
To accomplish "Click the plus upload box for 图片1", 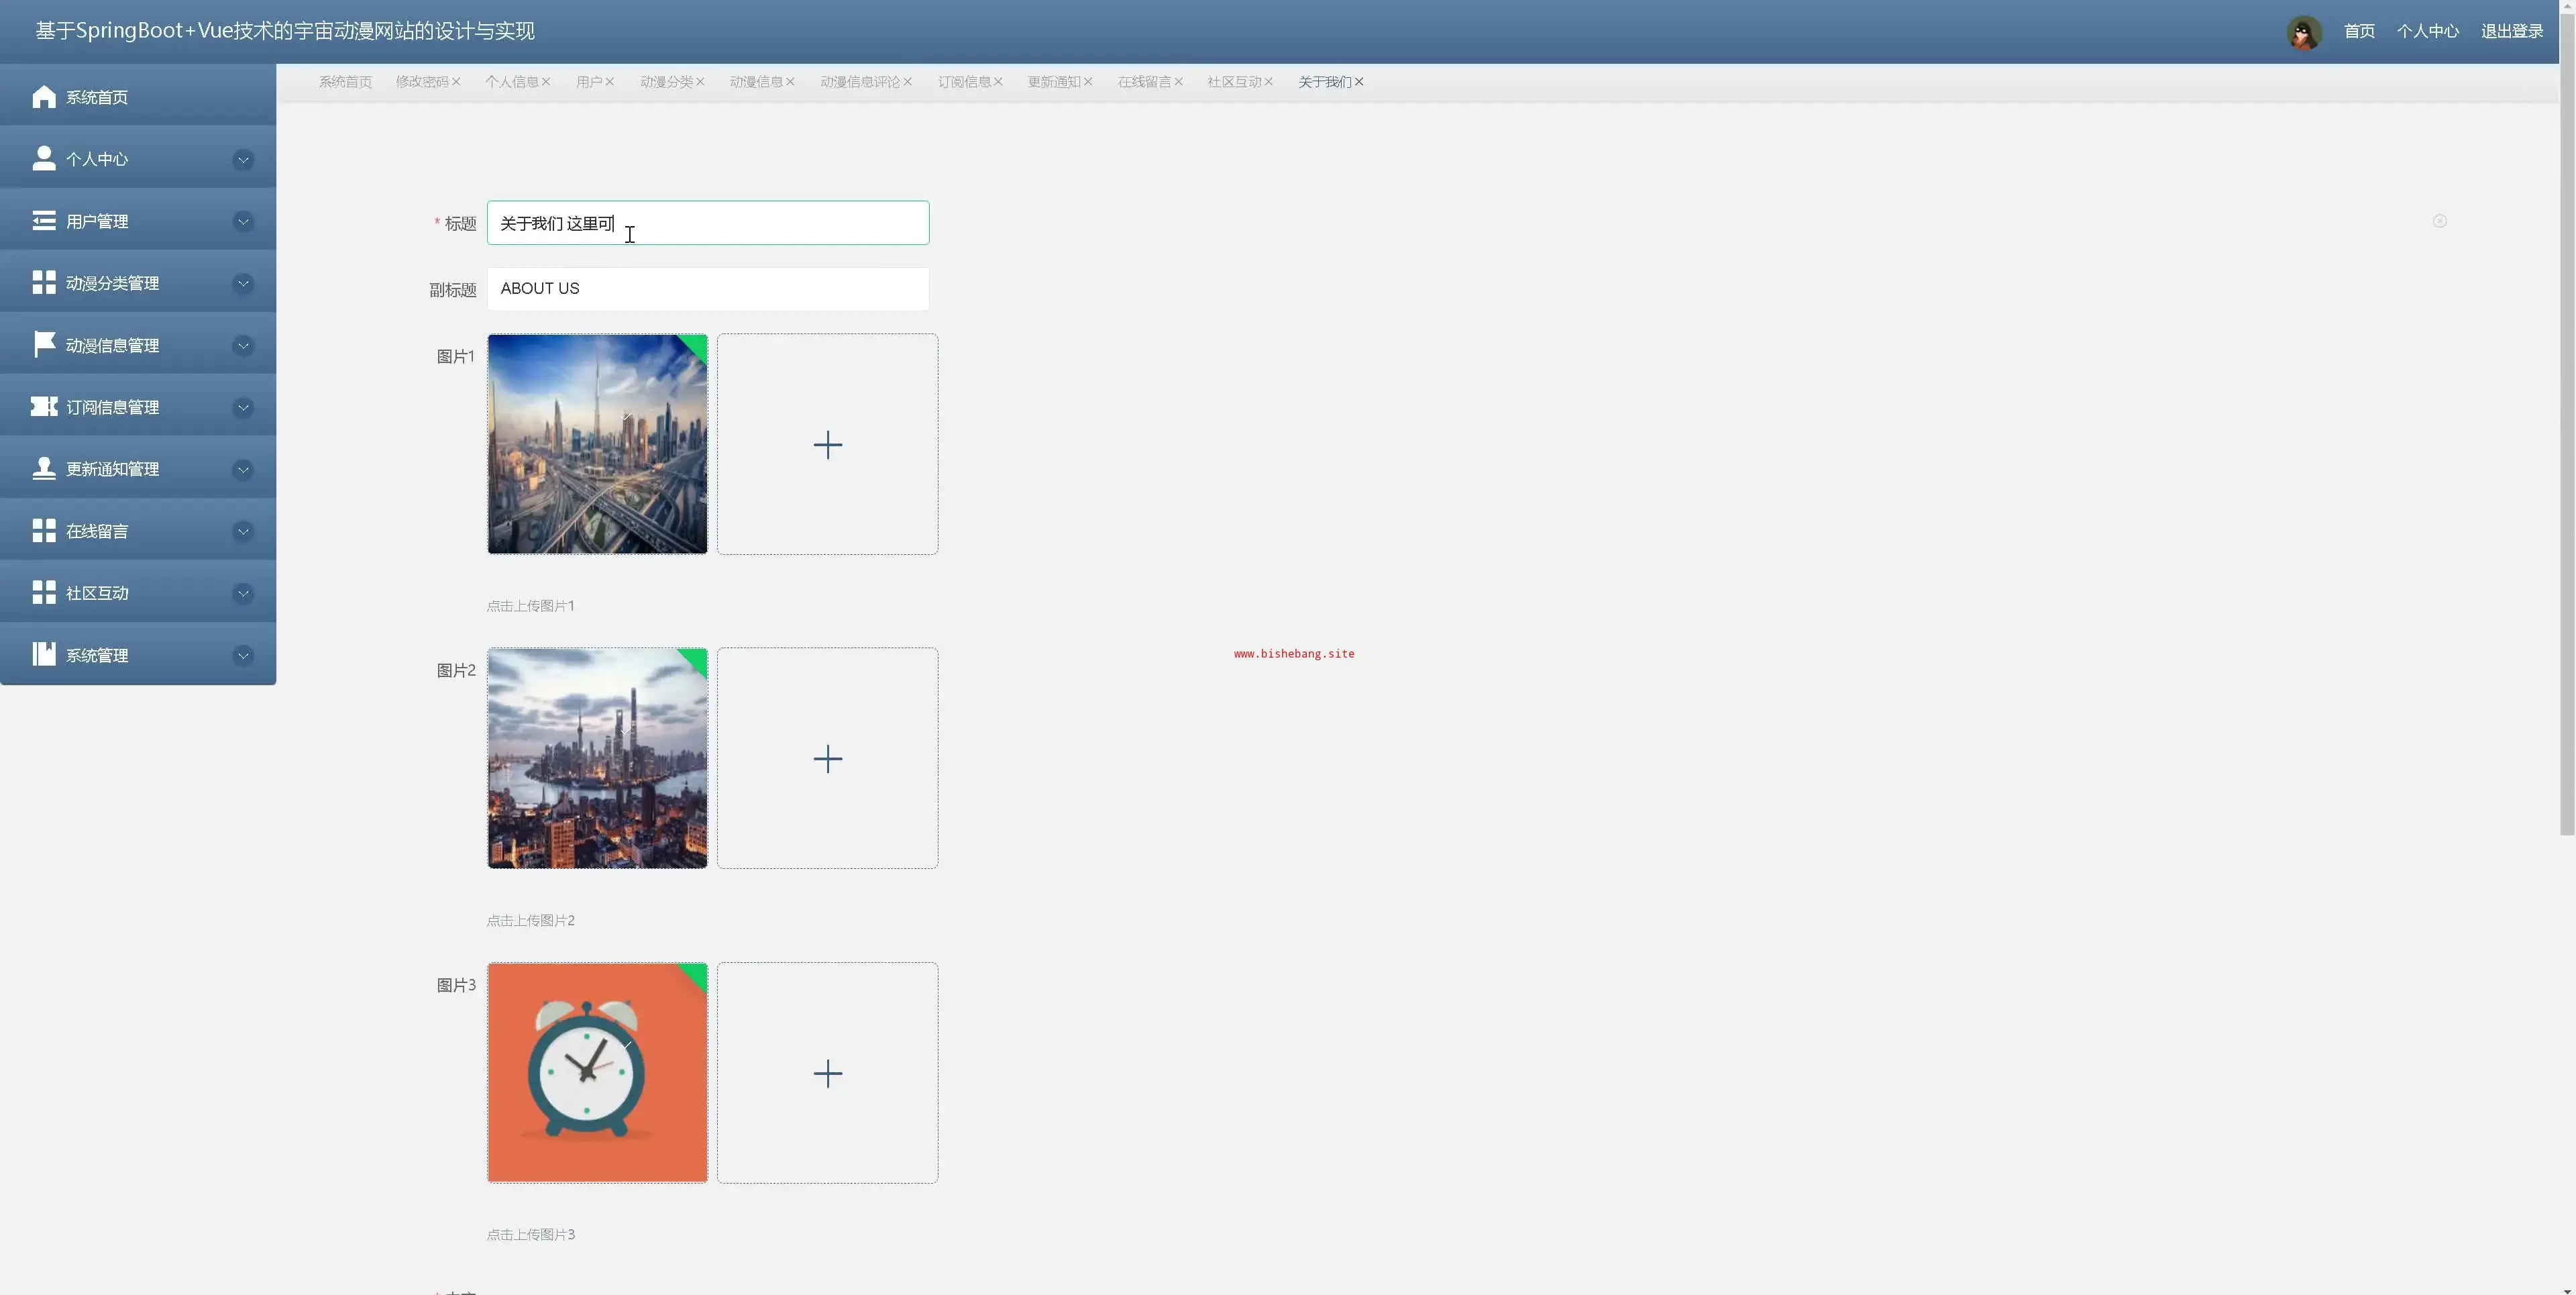I will [827, 445].
